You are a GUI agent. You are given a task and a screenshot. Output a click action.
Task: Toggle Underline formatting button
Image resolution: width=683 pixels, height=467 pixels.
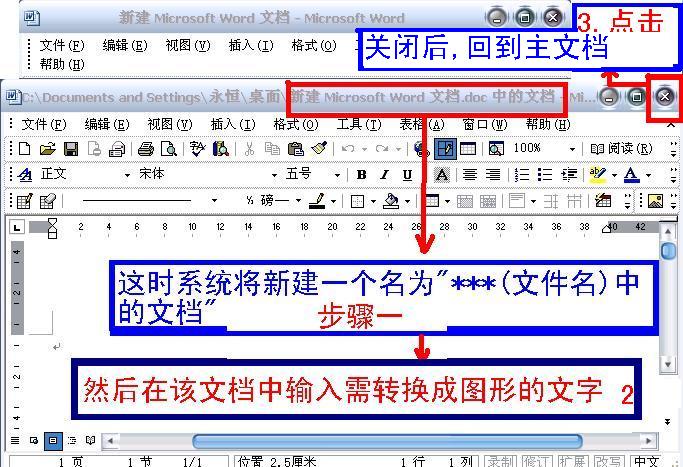(406, 174)
